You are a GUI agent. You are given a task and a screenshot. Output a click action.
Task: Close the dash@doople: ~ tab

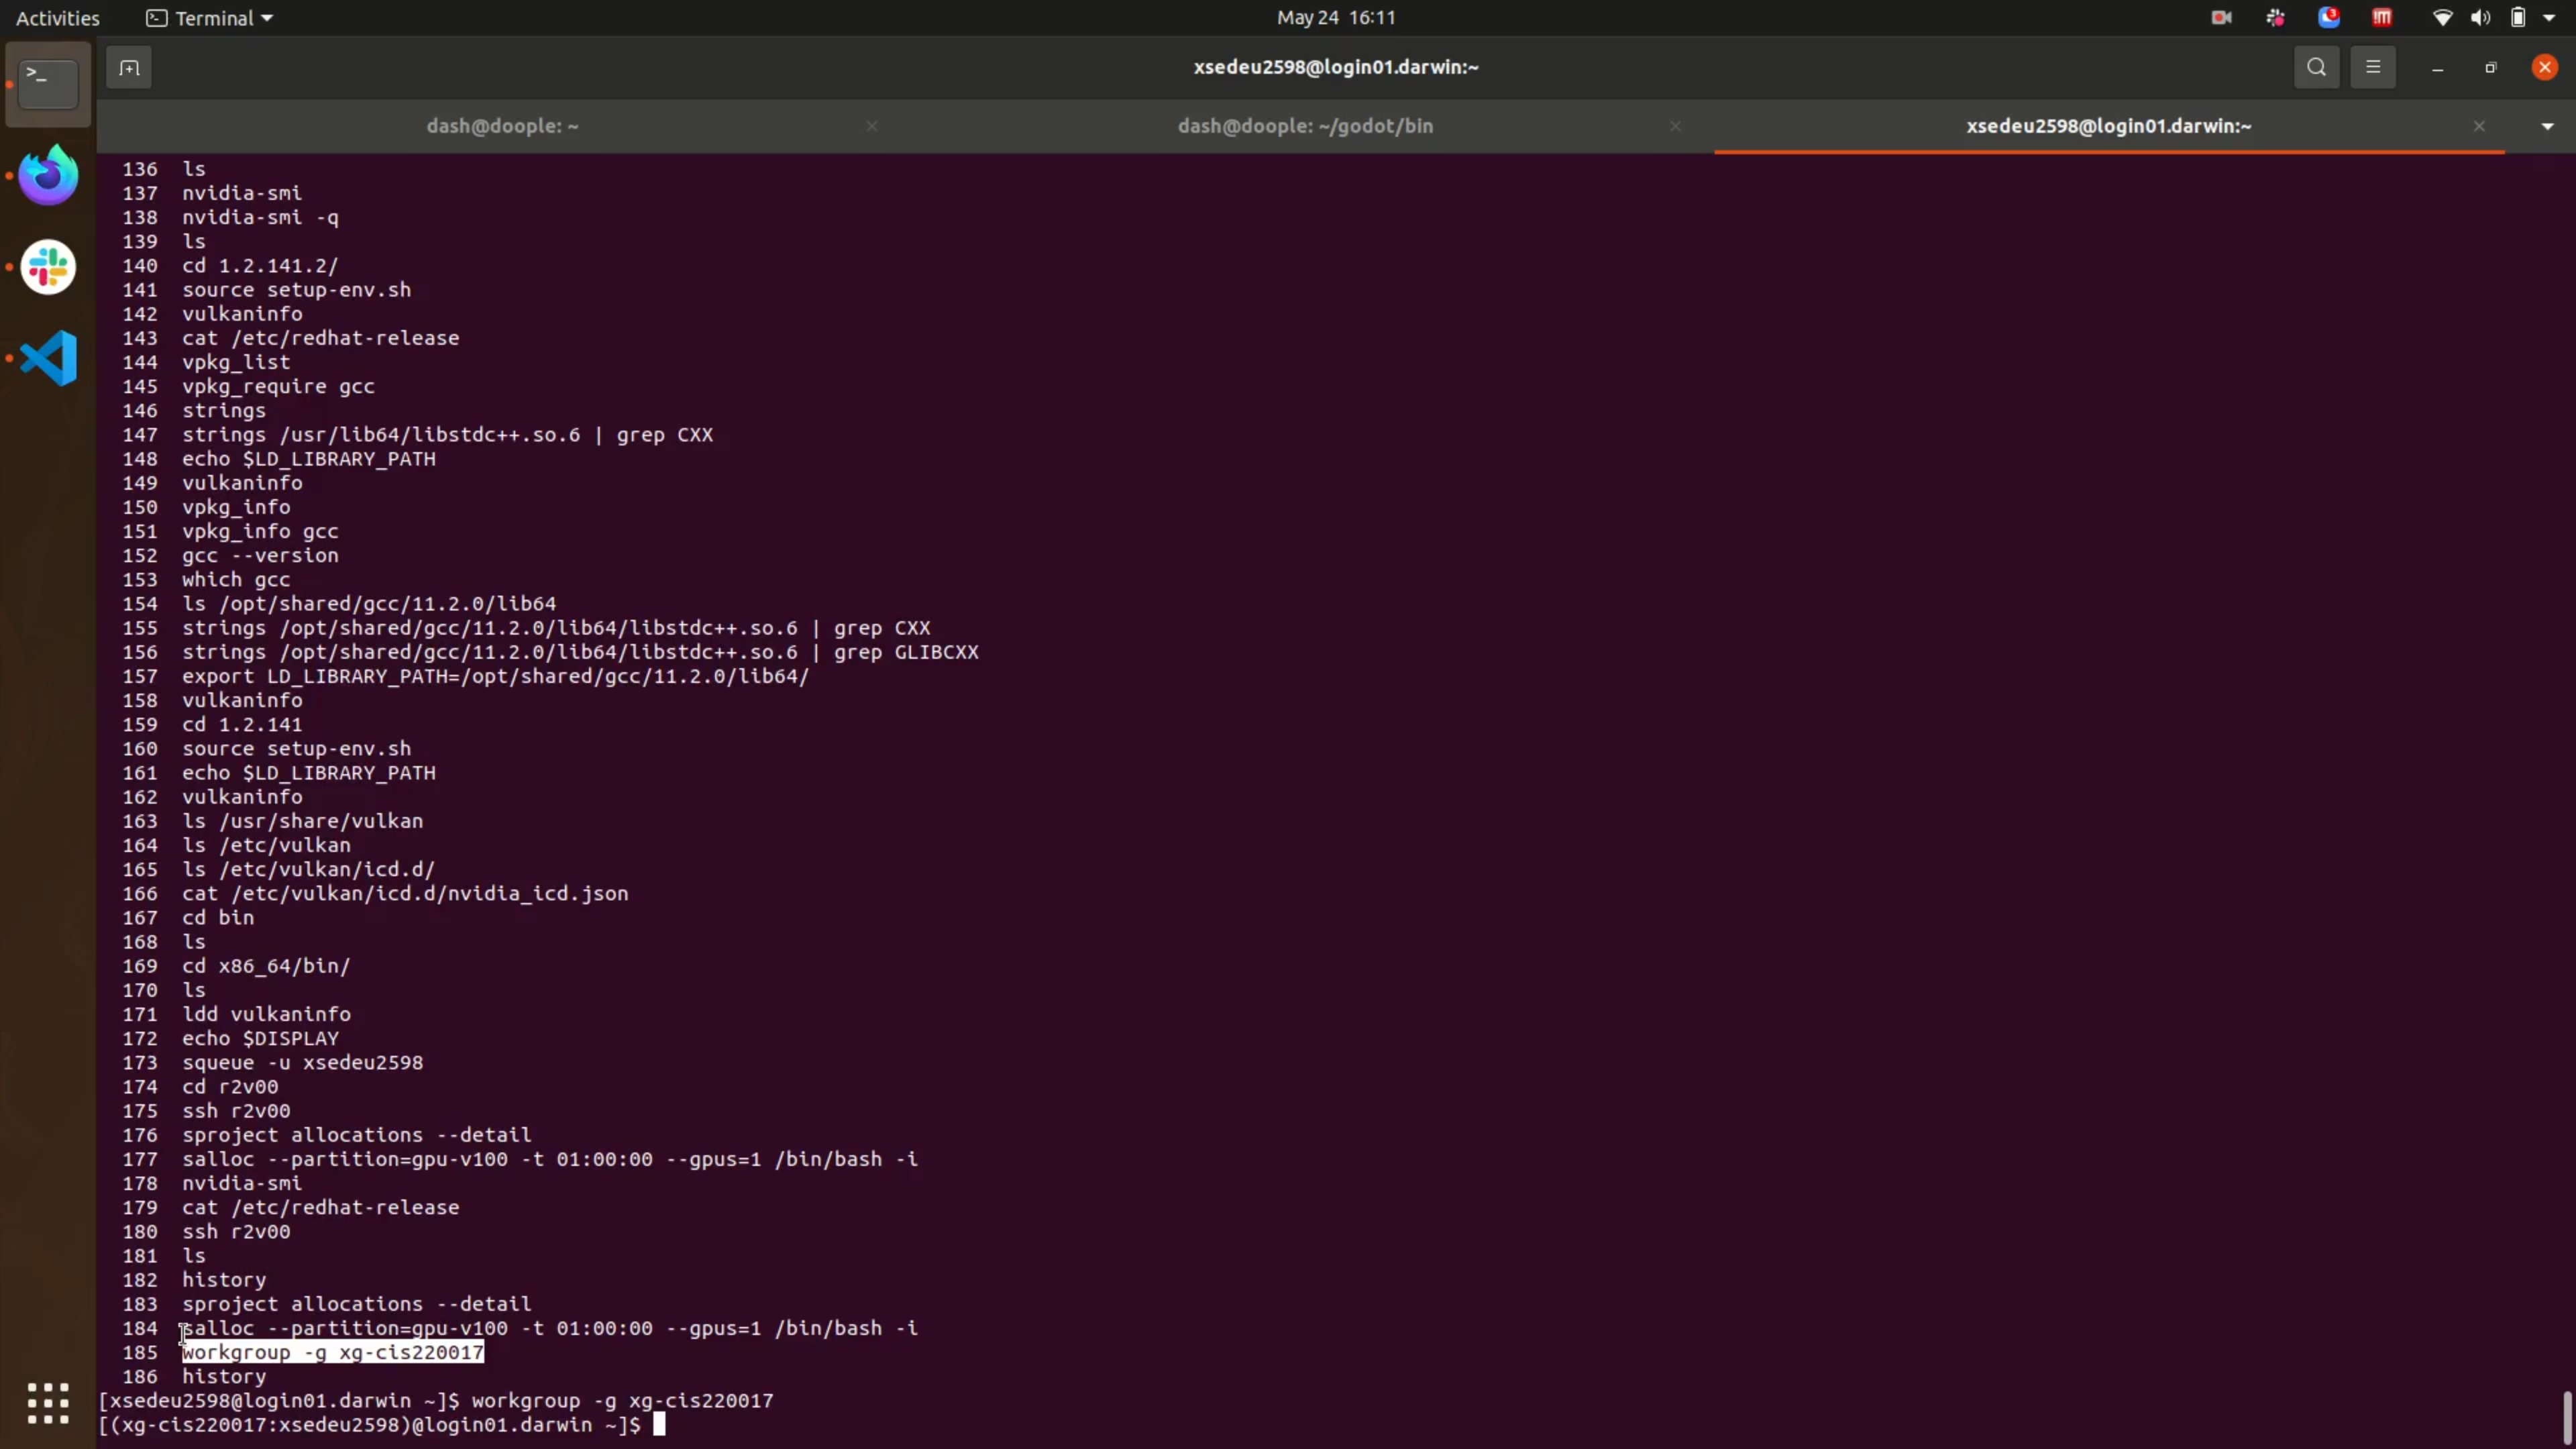(x=872, y=126)
